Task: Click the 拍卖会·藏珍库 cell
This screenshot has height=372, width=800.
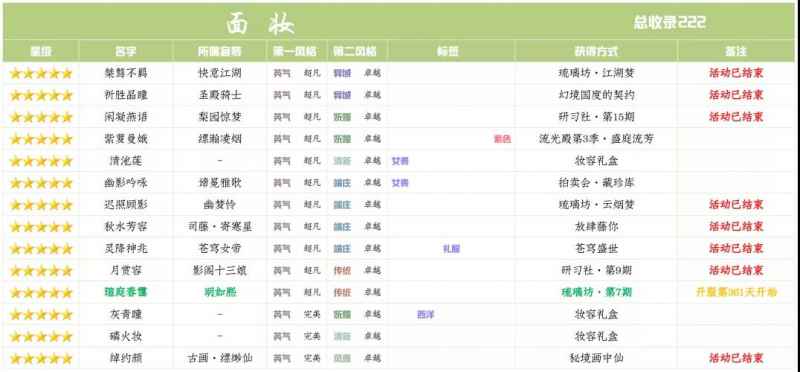Action: coord(596,183)
